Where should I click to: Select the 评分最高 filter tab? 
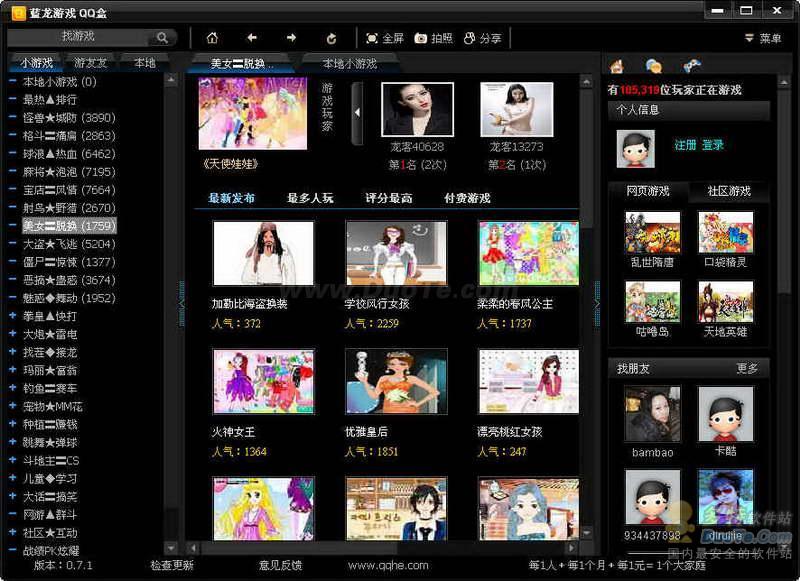coord(389,198)
